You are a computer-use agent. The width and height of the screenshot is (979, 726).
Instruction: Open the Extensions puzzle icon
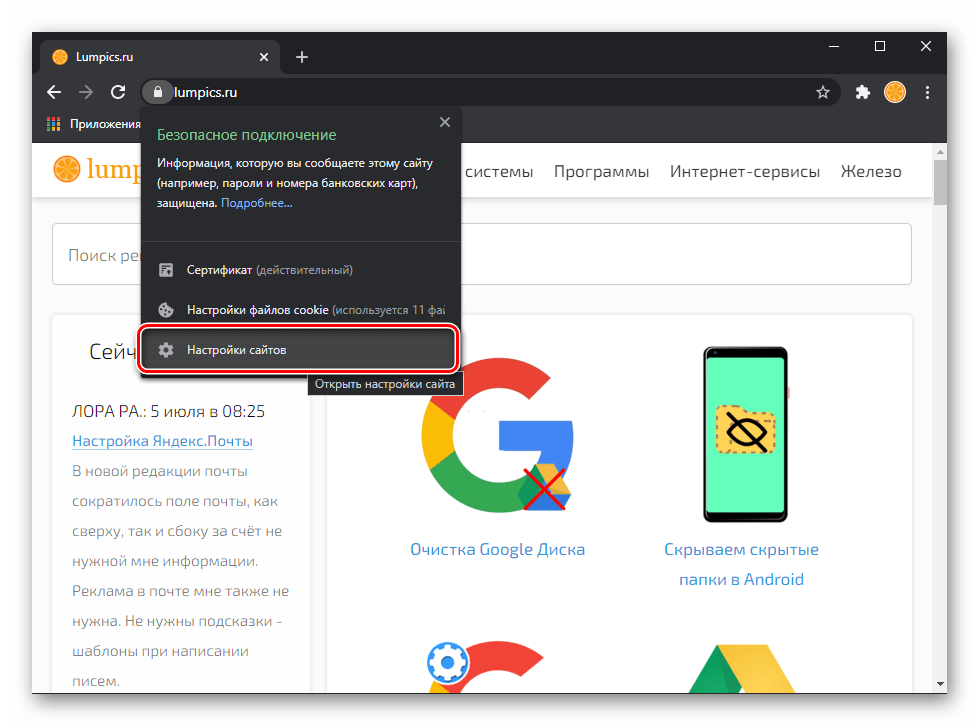tap(862, 92)
